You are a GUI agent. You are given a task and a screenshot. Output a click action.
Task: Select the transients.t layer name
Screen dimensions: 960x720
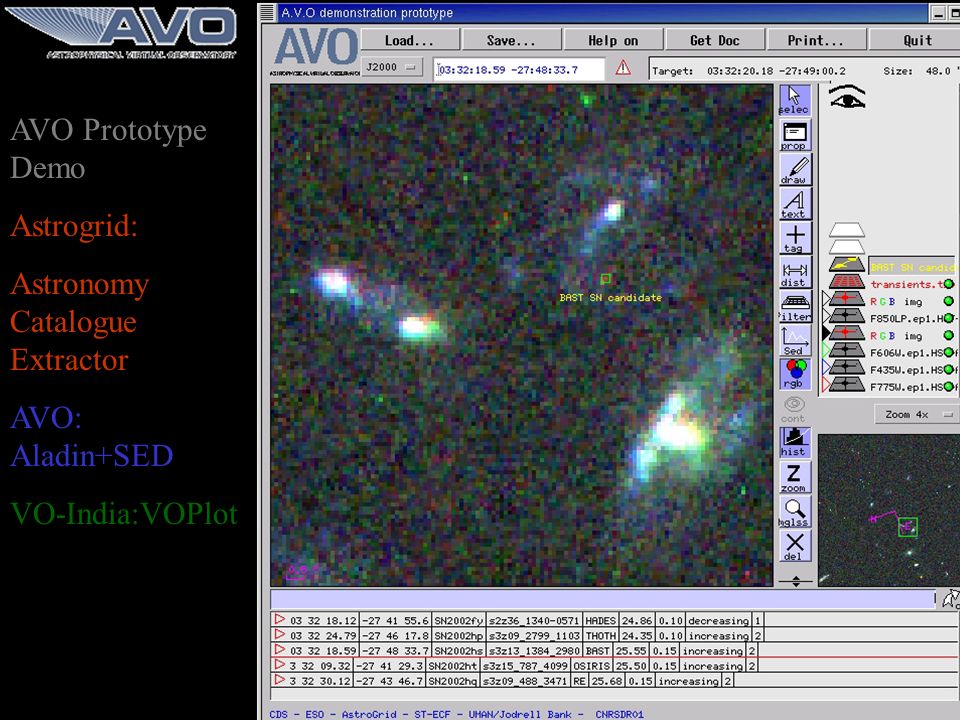[x=907, y=284]
